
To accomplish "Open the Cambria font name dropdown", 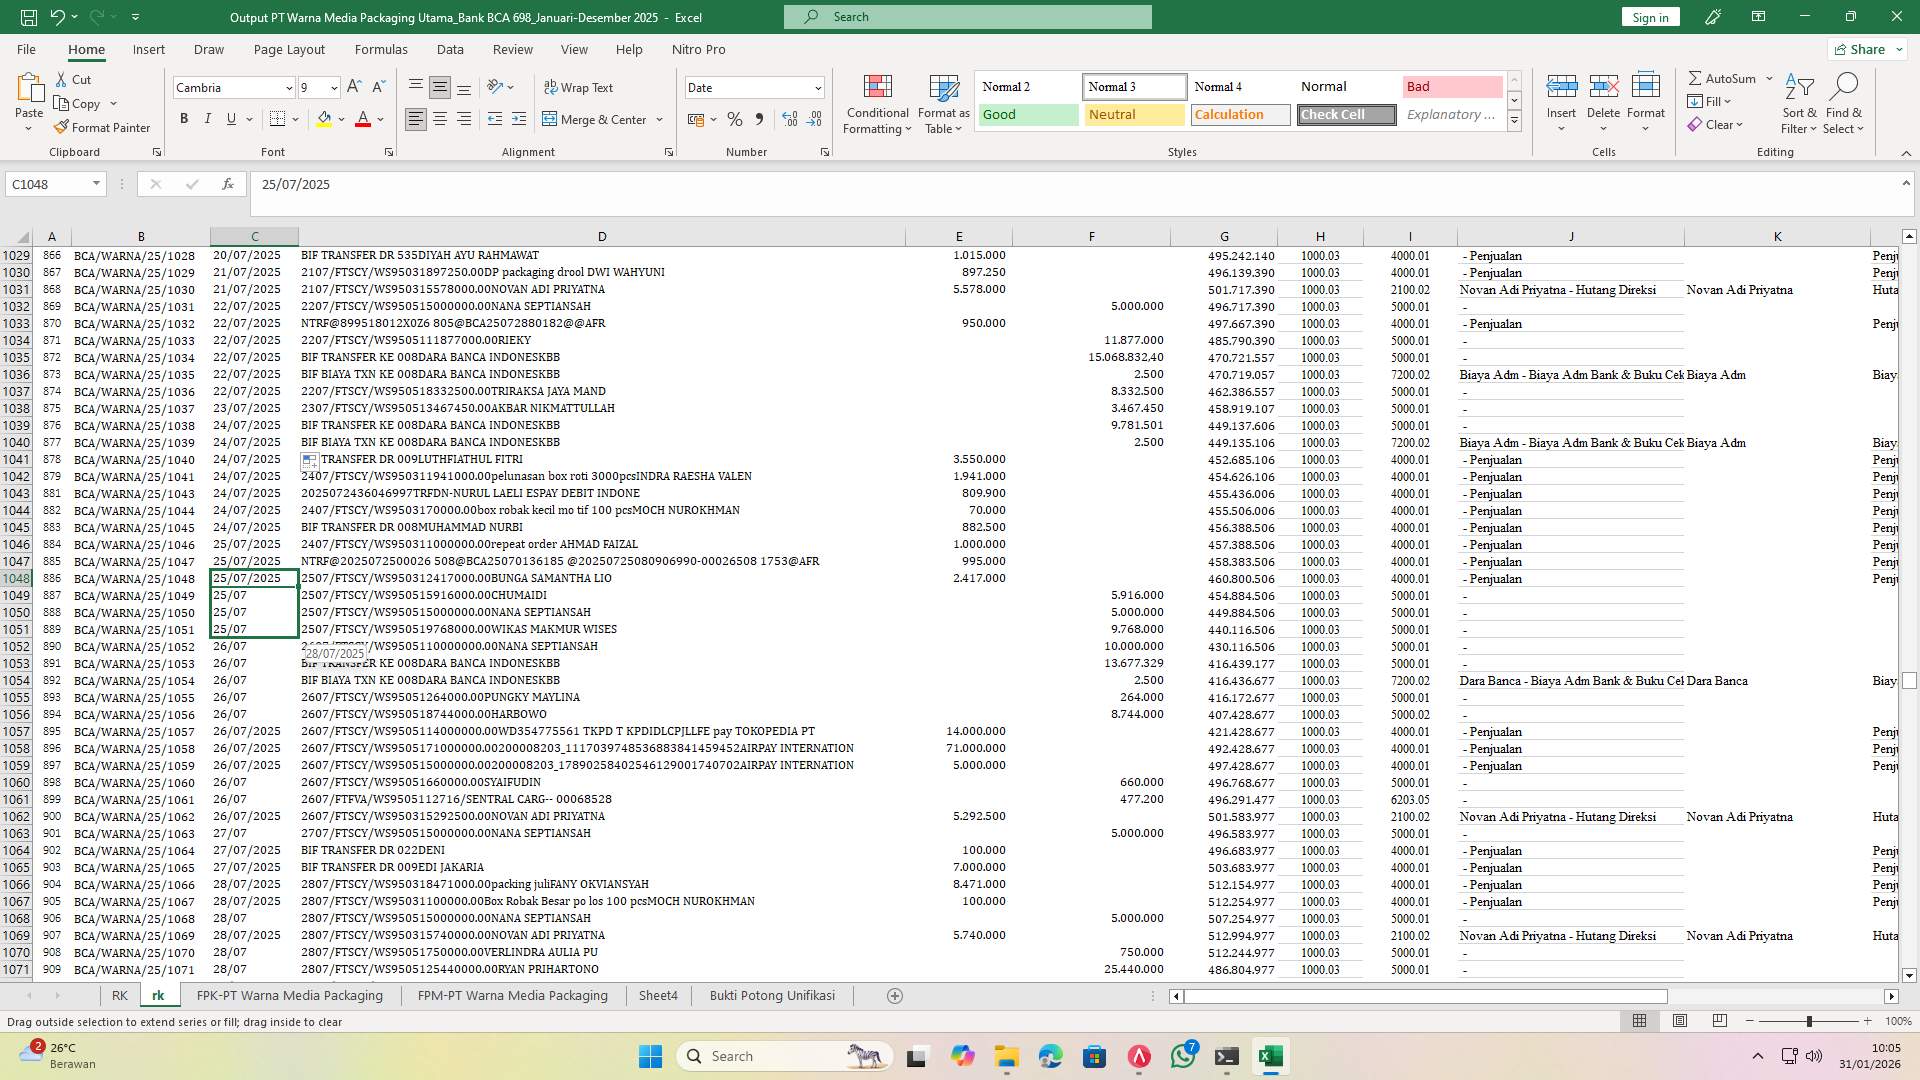I will click(x=288, y=88).
